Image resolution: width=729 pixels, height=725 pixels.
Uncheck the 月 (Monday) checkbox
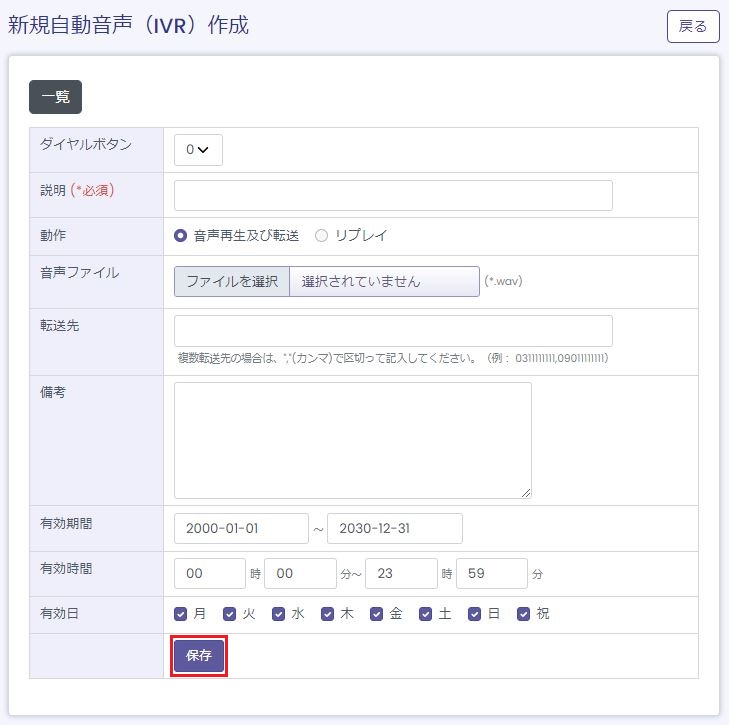(181, 614)
